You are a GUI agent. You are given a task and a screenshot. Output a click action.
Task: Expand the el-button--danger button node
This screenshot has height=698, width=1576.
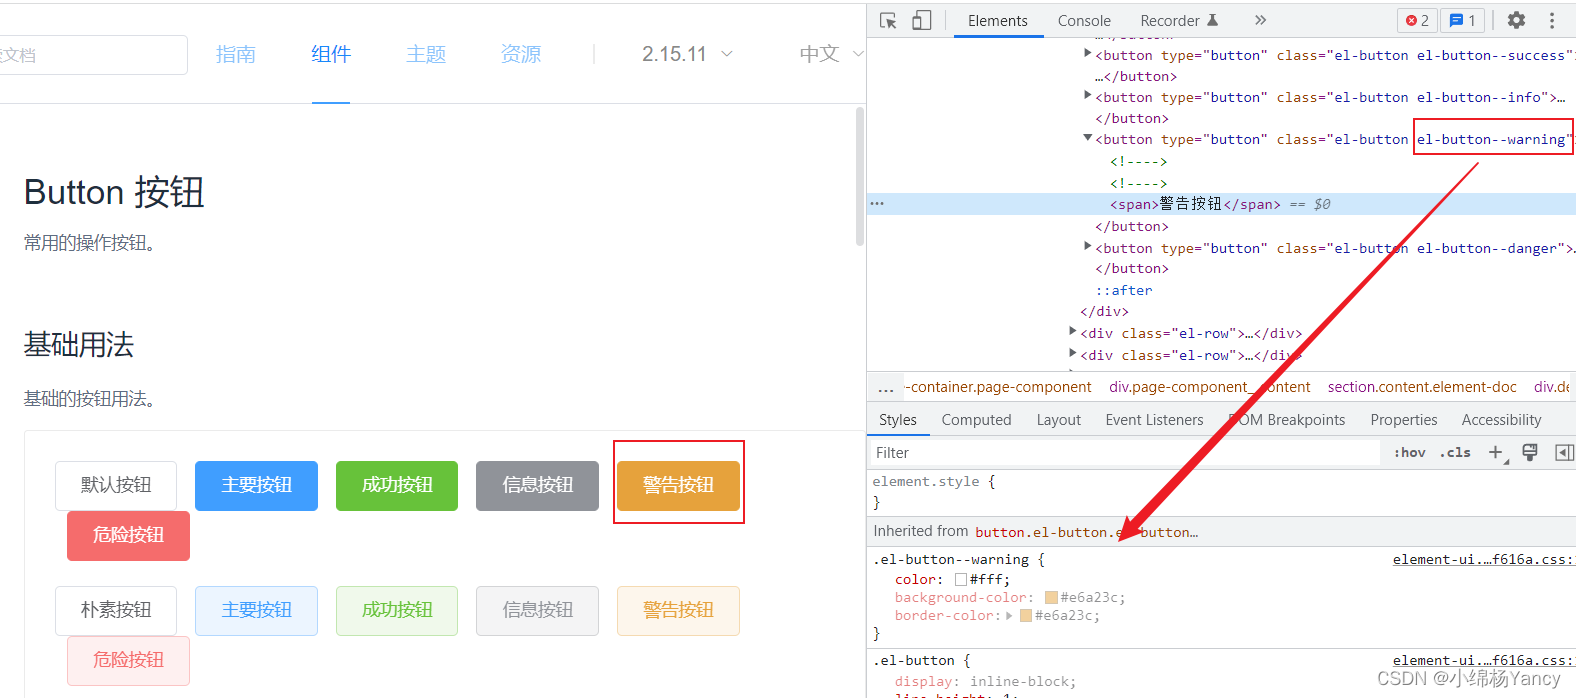[1088, 247]
